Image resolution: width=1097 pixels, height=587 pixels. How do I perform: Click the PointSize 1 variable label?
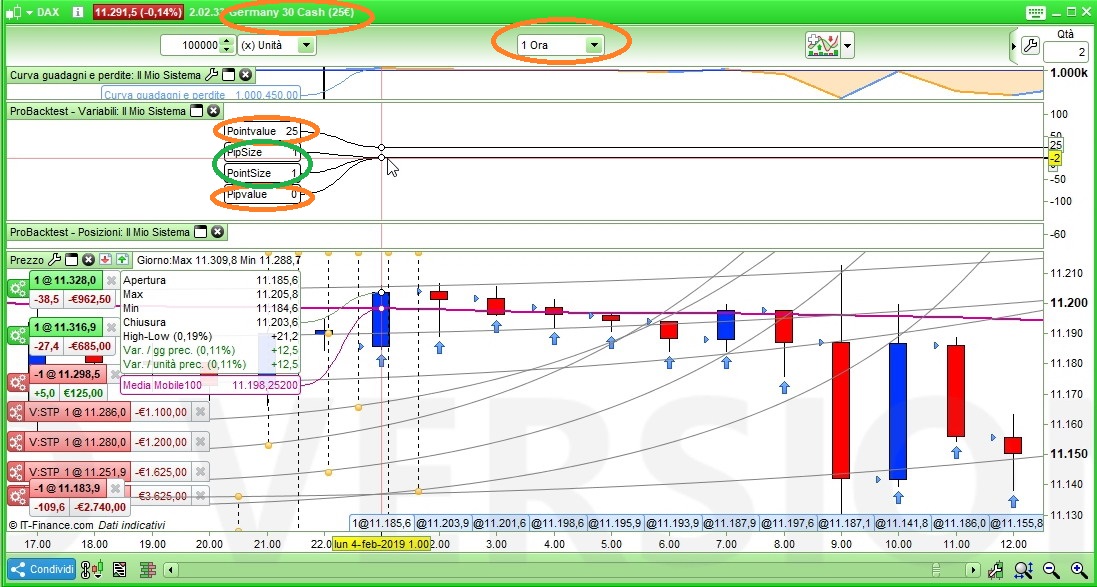[262, 173]
